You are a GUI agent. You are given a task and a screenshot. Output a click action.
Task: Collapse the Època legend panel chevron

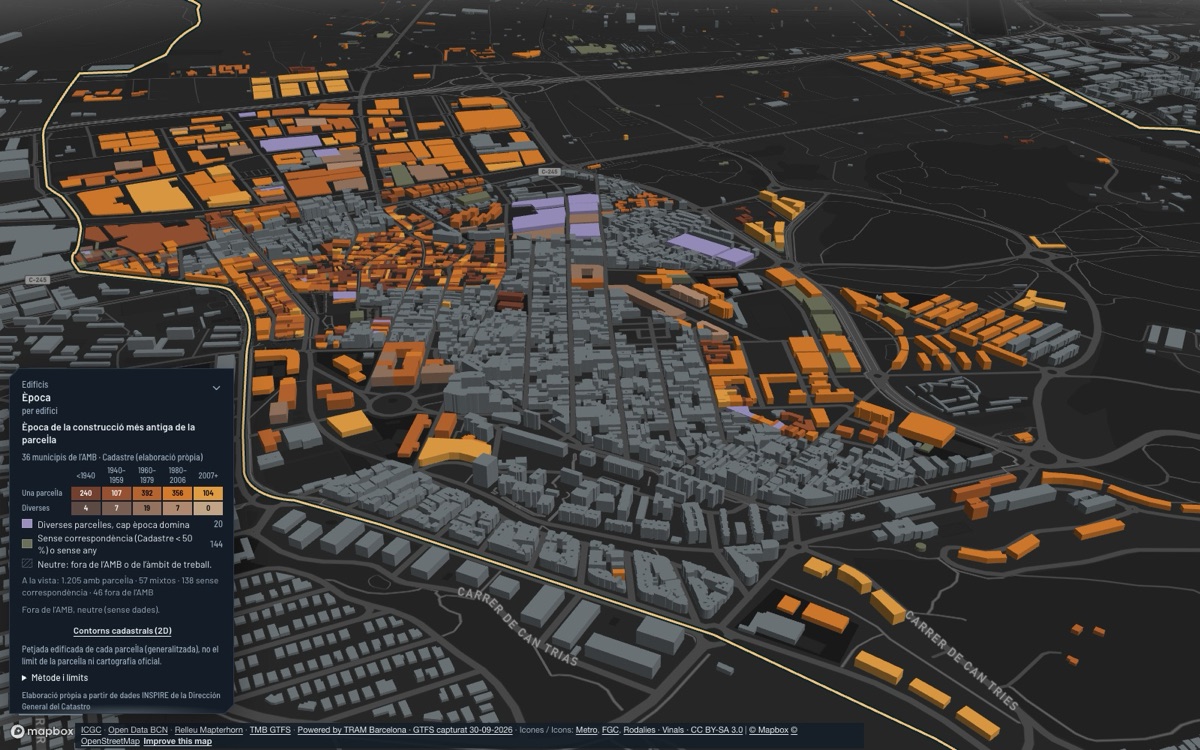click(x=216, y=387)
